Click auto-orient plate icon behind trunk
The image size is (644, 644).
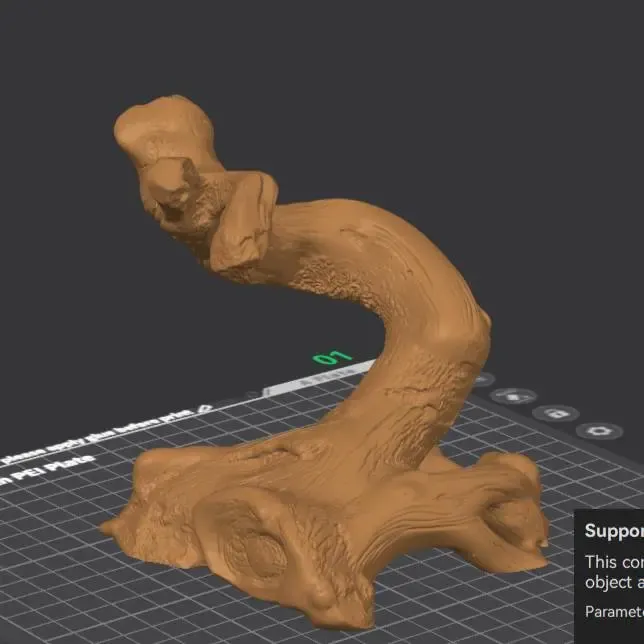(483, 380)
